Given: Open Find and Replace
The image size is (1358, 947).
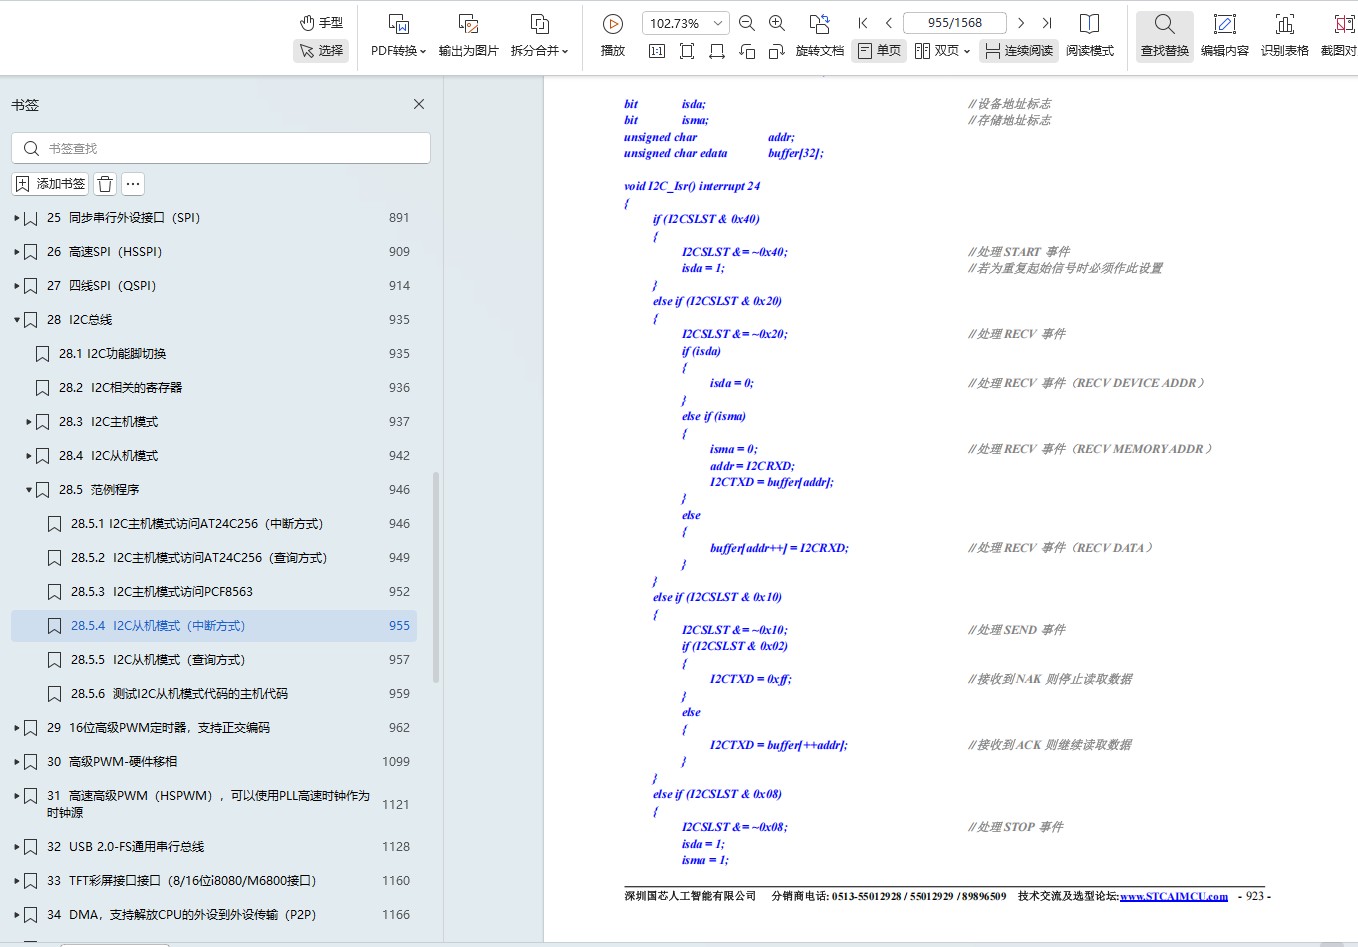Looking at the screenshot, I should 1165,36.
